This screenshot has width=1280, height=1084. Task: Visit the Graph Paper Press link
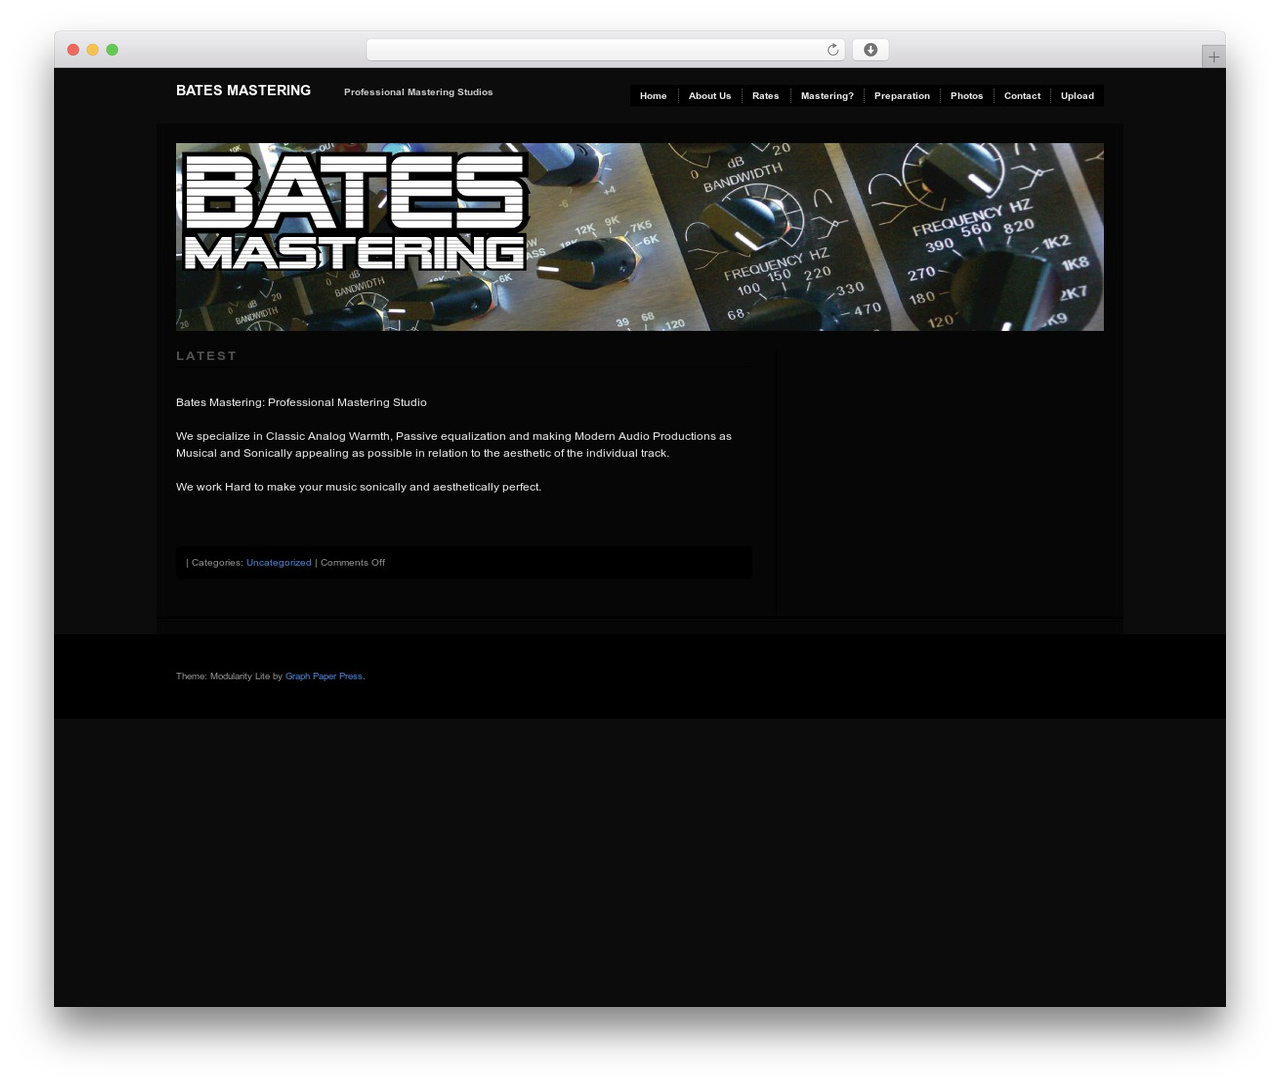click(324, 677)
